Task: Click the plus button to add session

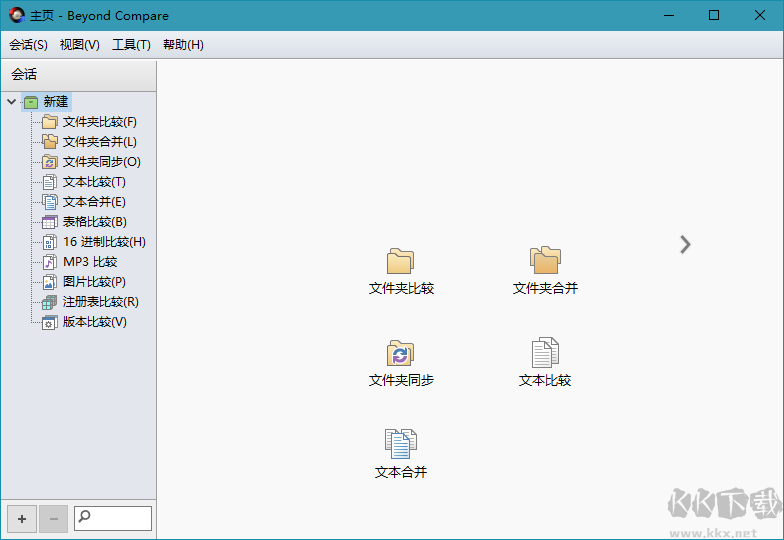Action: pos(22,519)
